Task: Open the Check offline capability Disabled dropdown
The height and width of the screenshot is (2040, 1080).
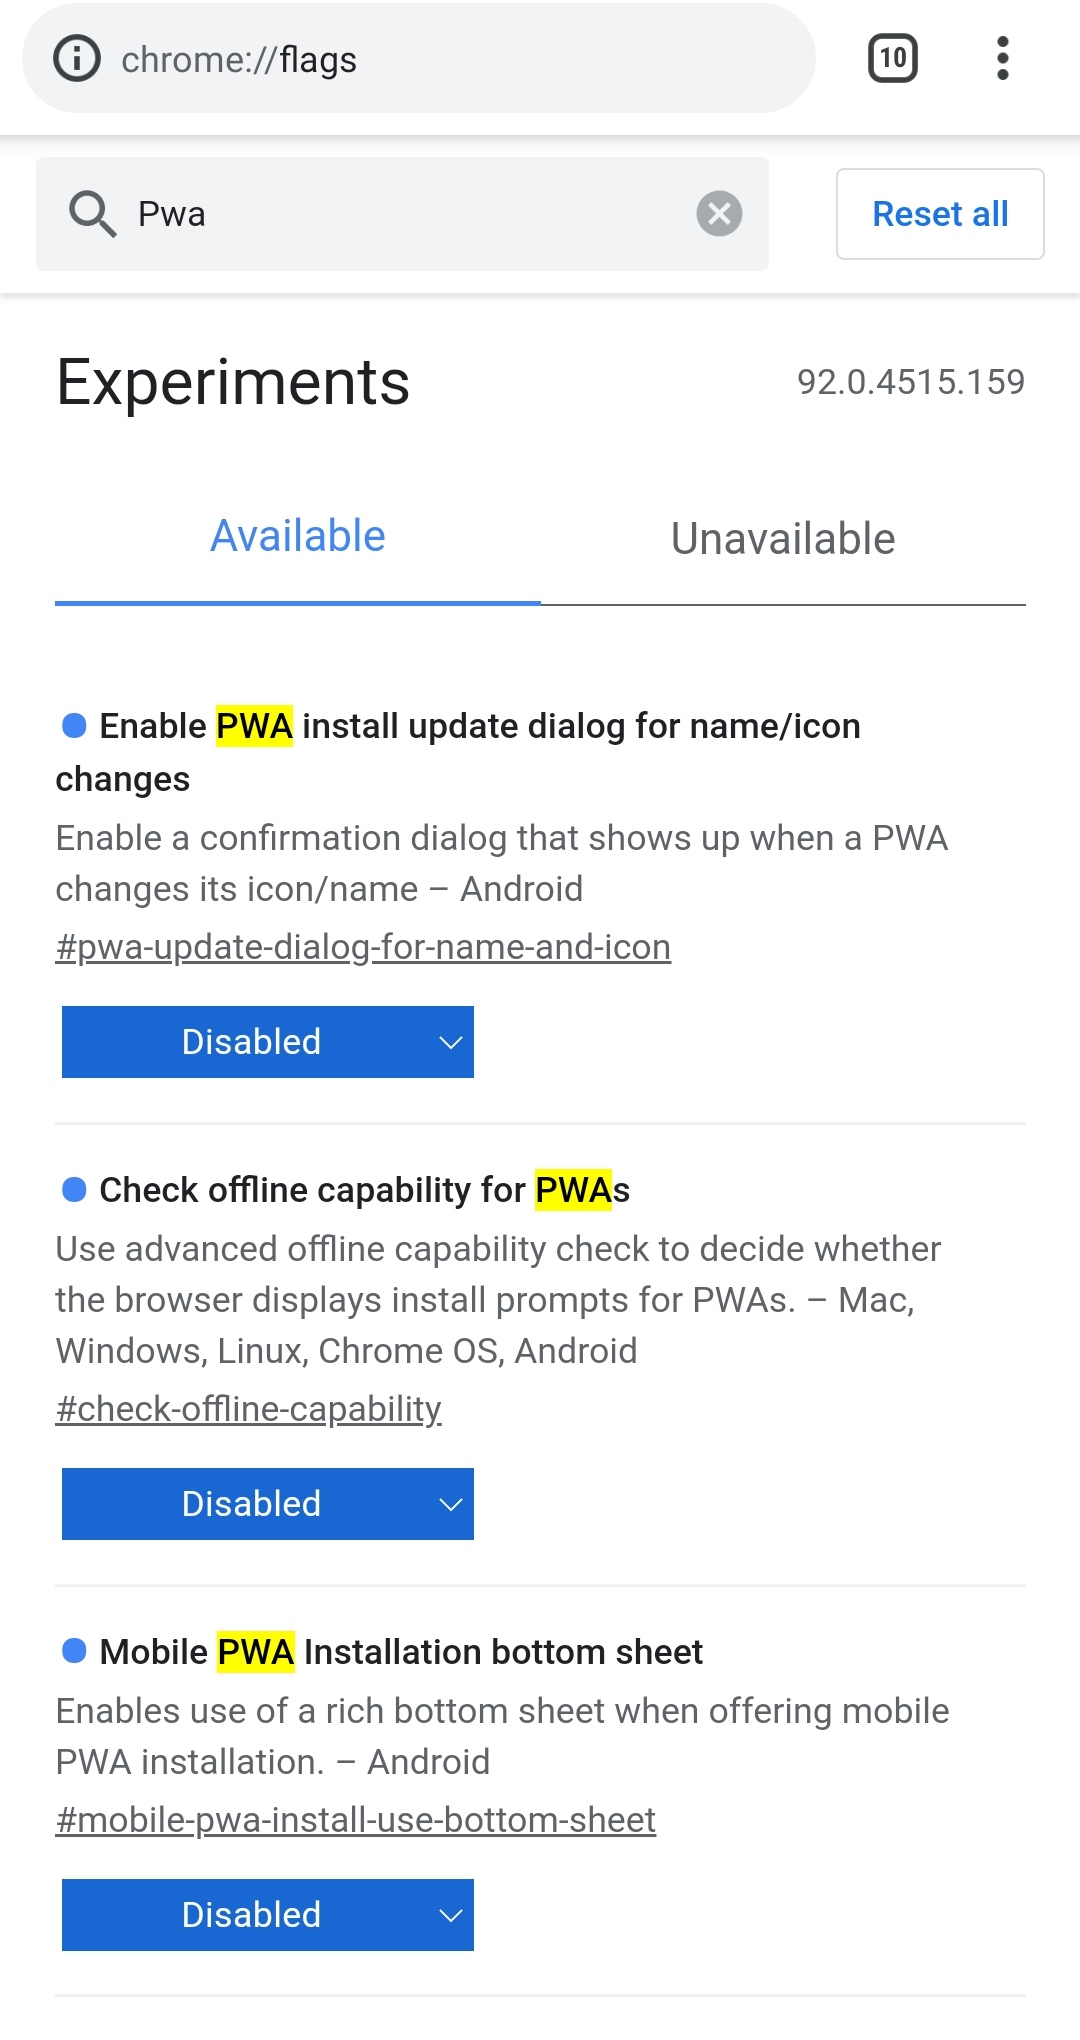Action: (268, 1504)
